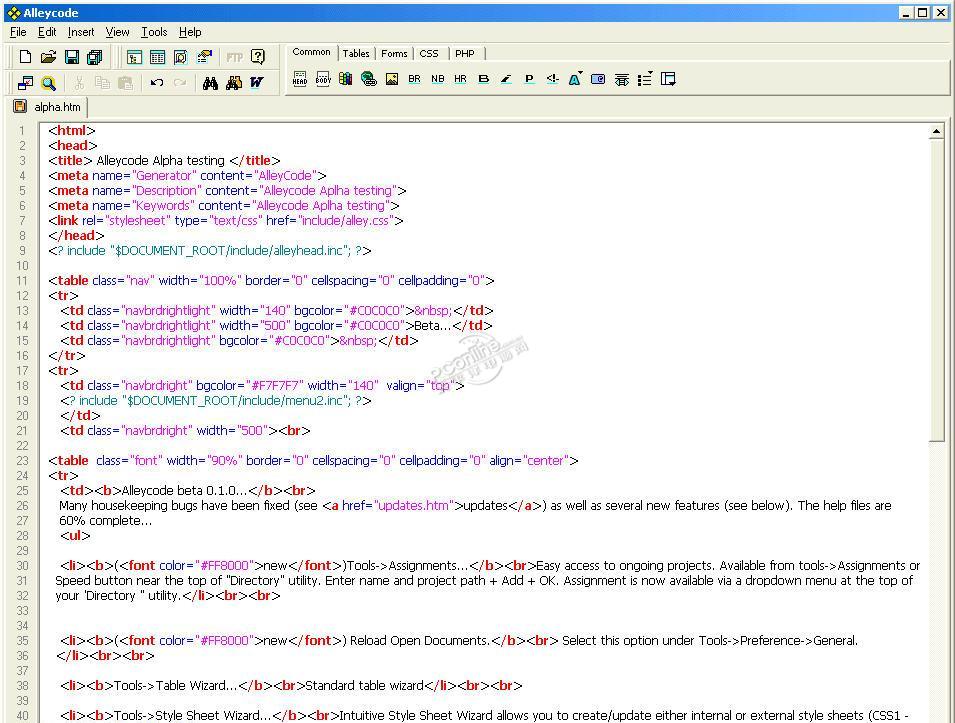
Task: Click the "Standard table wizard" text
Action: pyautogui.click(x=364, y=686)
